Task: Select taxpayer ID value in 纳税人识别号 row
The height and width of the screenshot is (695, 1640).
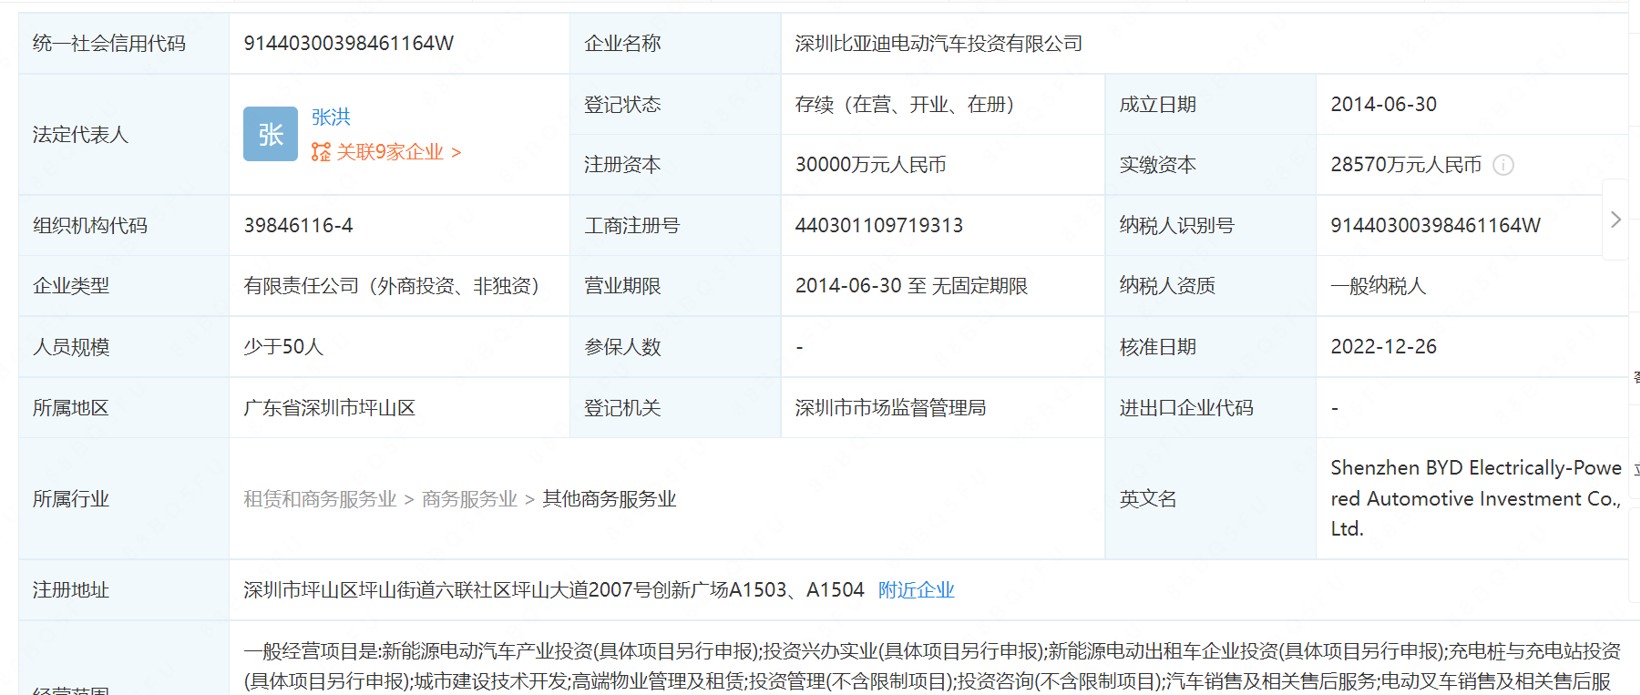Action: 1435,226
